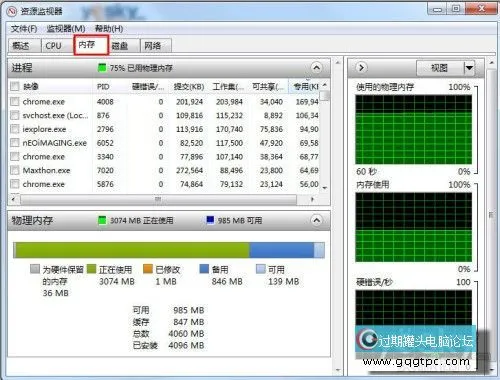This screenshot has width=500, height=380.
Task: Click the 已安装 4096 MB value
Action: 186,345
